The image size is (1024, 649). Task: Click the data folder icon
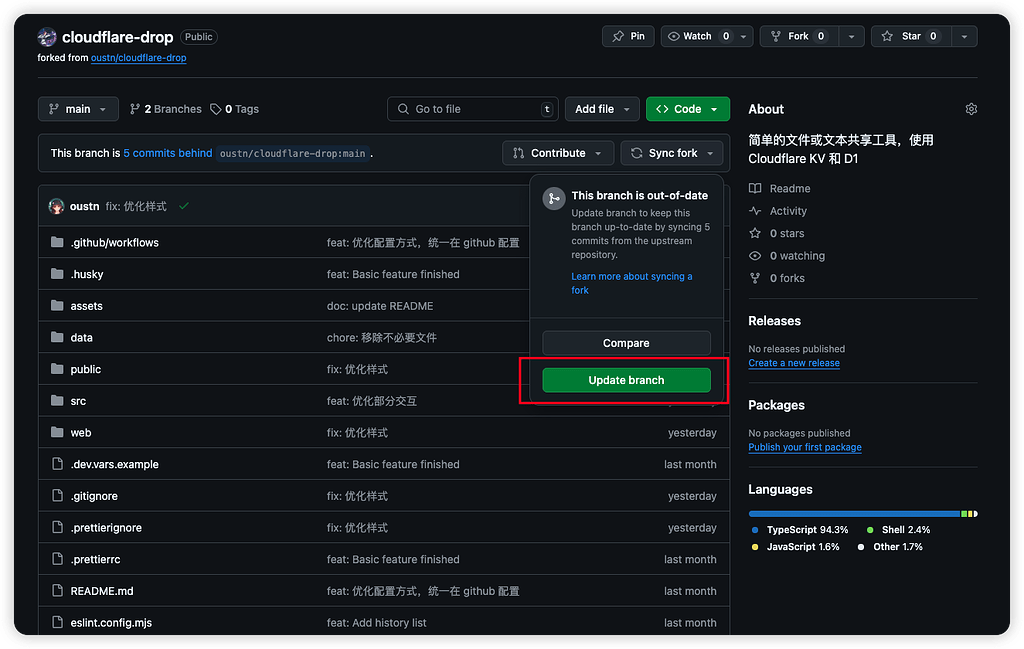pyautogui.click(x=57, y=338)
